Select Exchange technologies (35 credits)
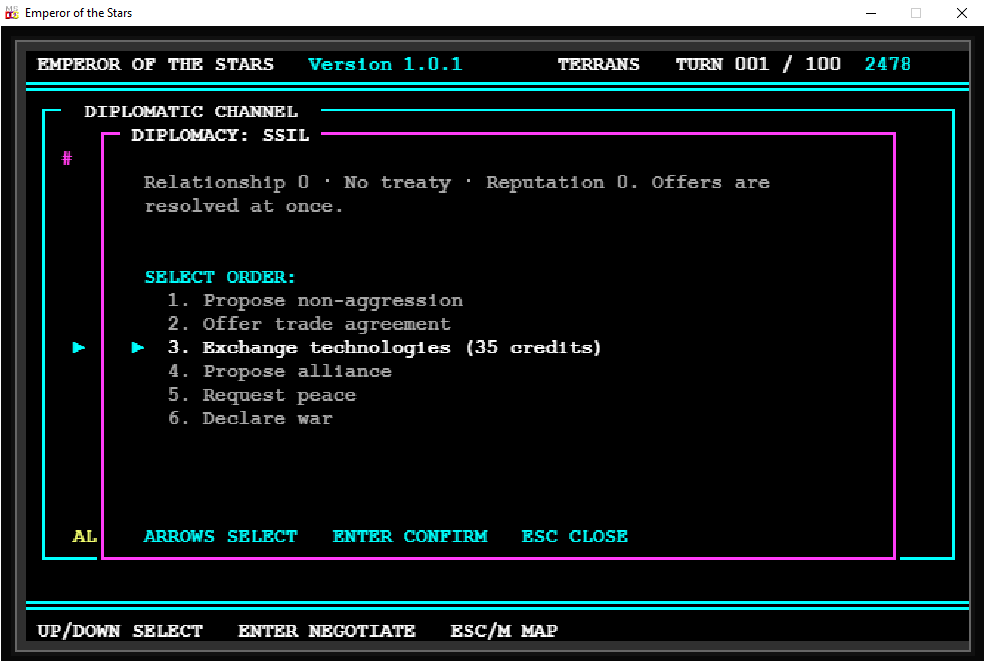Screen dimensions: 984x661 point(384,348)
